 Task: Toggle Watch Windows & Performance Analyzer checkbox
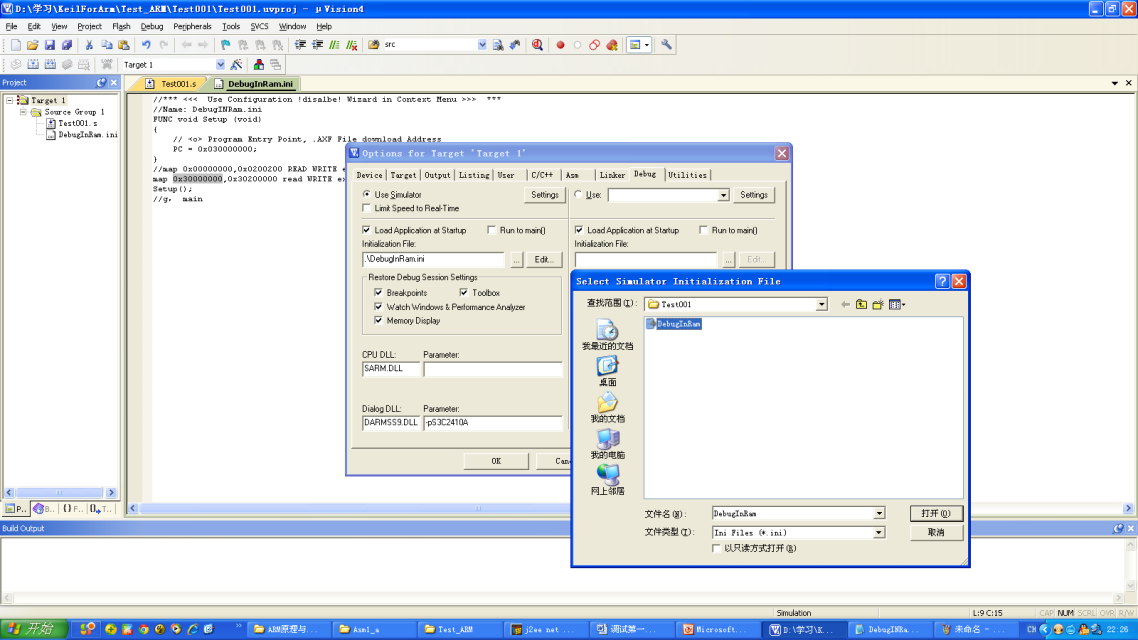[378, 307]
